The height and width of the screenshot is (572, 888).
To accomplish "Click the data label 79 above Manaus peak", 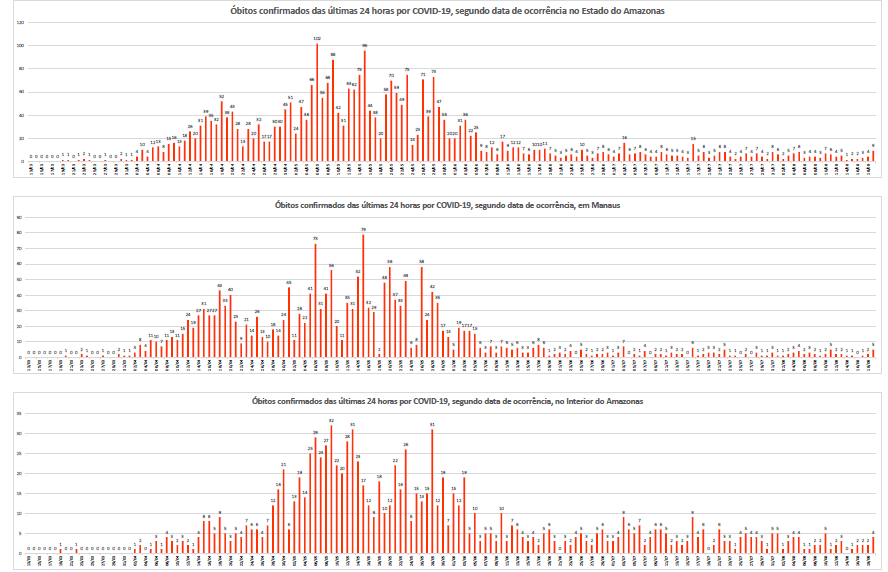I will [363, 229].
